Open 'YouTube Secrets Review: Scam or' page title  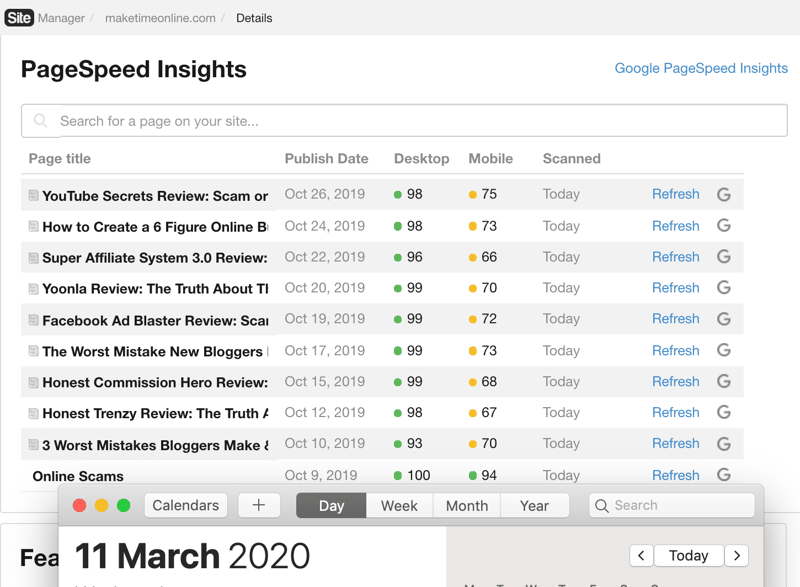point(155,196)
